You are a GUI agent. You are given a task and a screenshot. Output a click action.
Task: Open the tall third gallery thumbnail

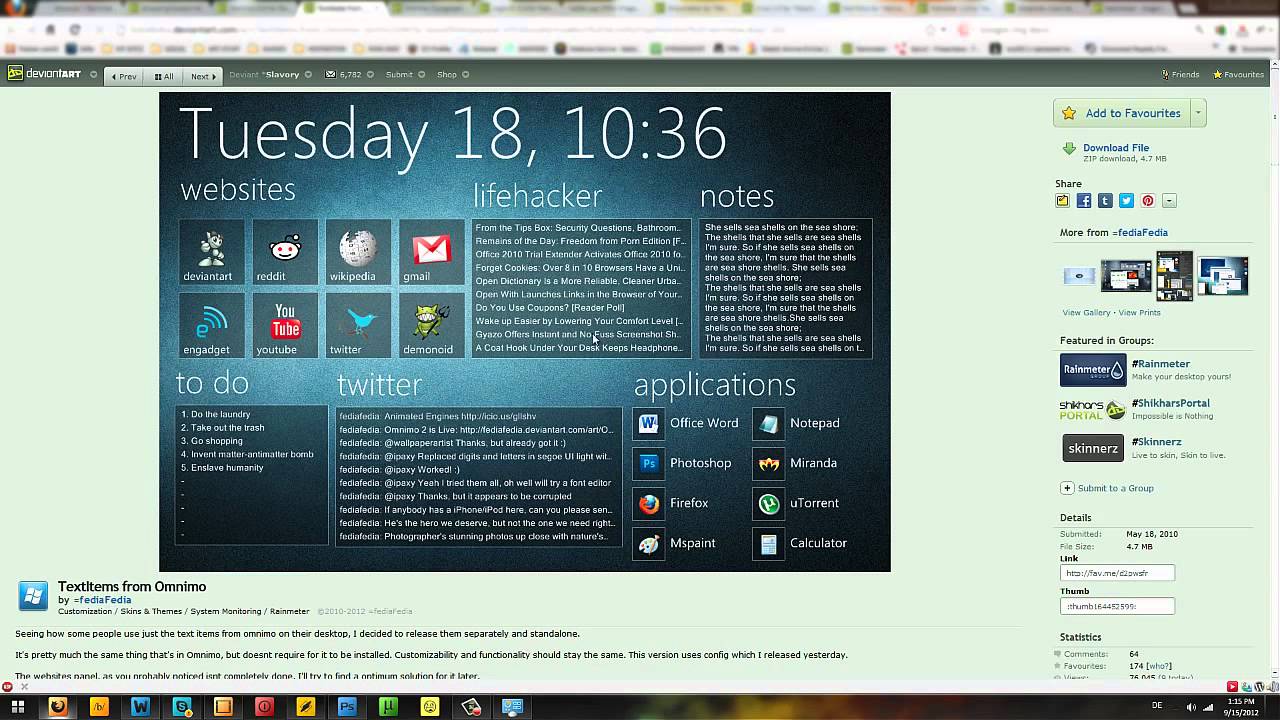[1174, 276]
